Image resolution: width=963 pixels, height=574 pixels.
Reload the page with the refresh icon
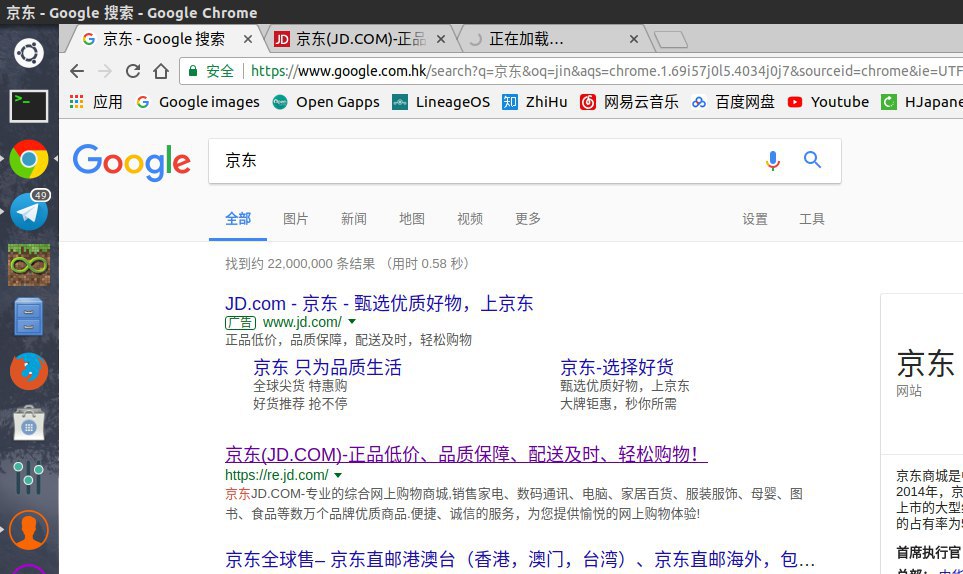(132, 71)
